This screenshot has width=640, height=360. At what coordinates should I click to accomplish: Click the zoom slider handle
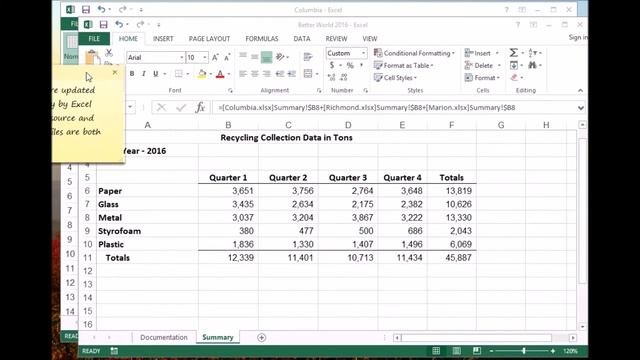(x=524, y=351)
